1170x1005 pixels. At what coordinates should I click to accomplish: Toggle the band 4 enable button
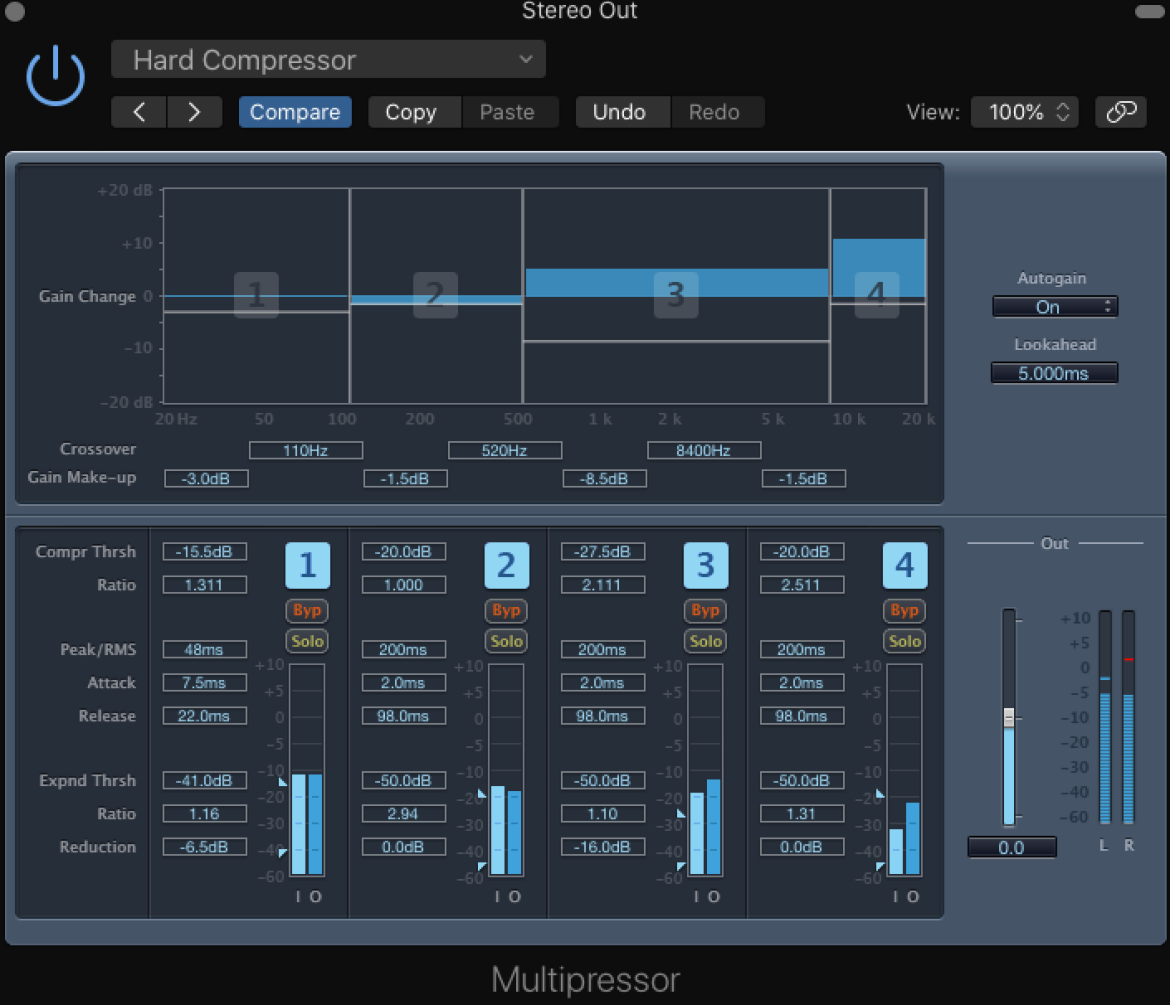(x=905, y=566)
